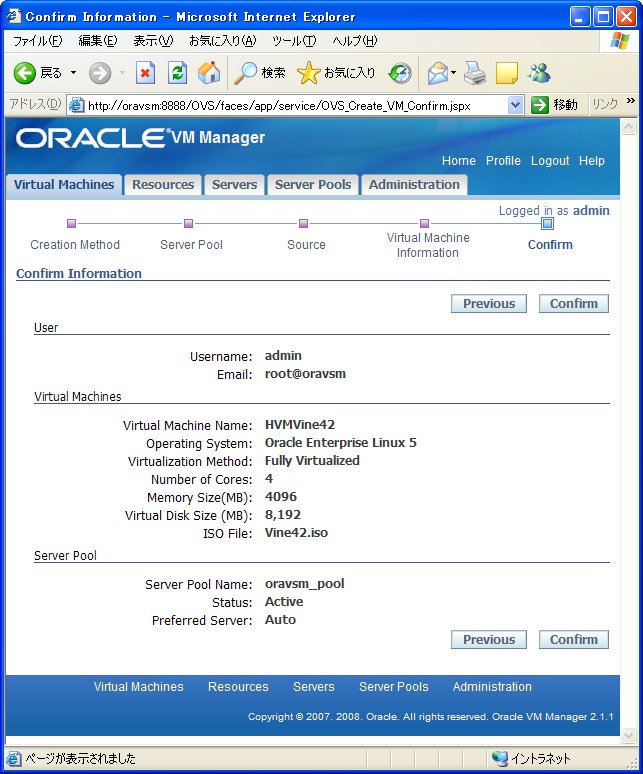
Task: Open the ヘルプ(H) menu
Action: pos(355,41)
